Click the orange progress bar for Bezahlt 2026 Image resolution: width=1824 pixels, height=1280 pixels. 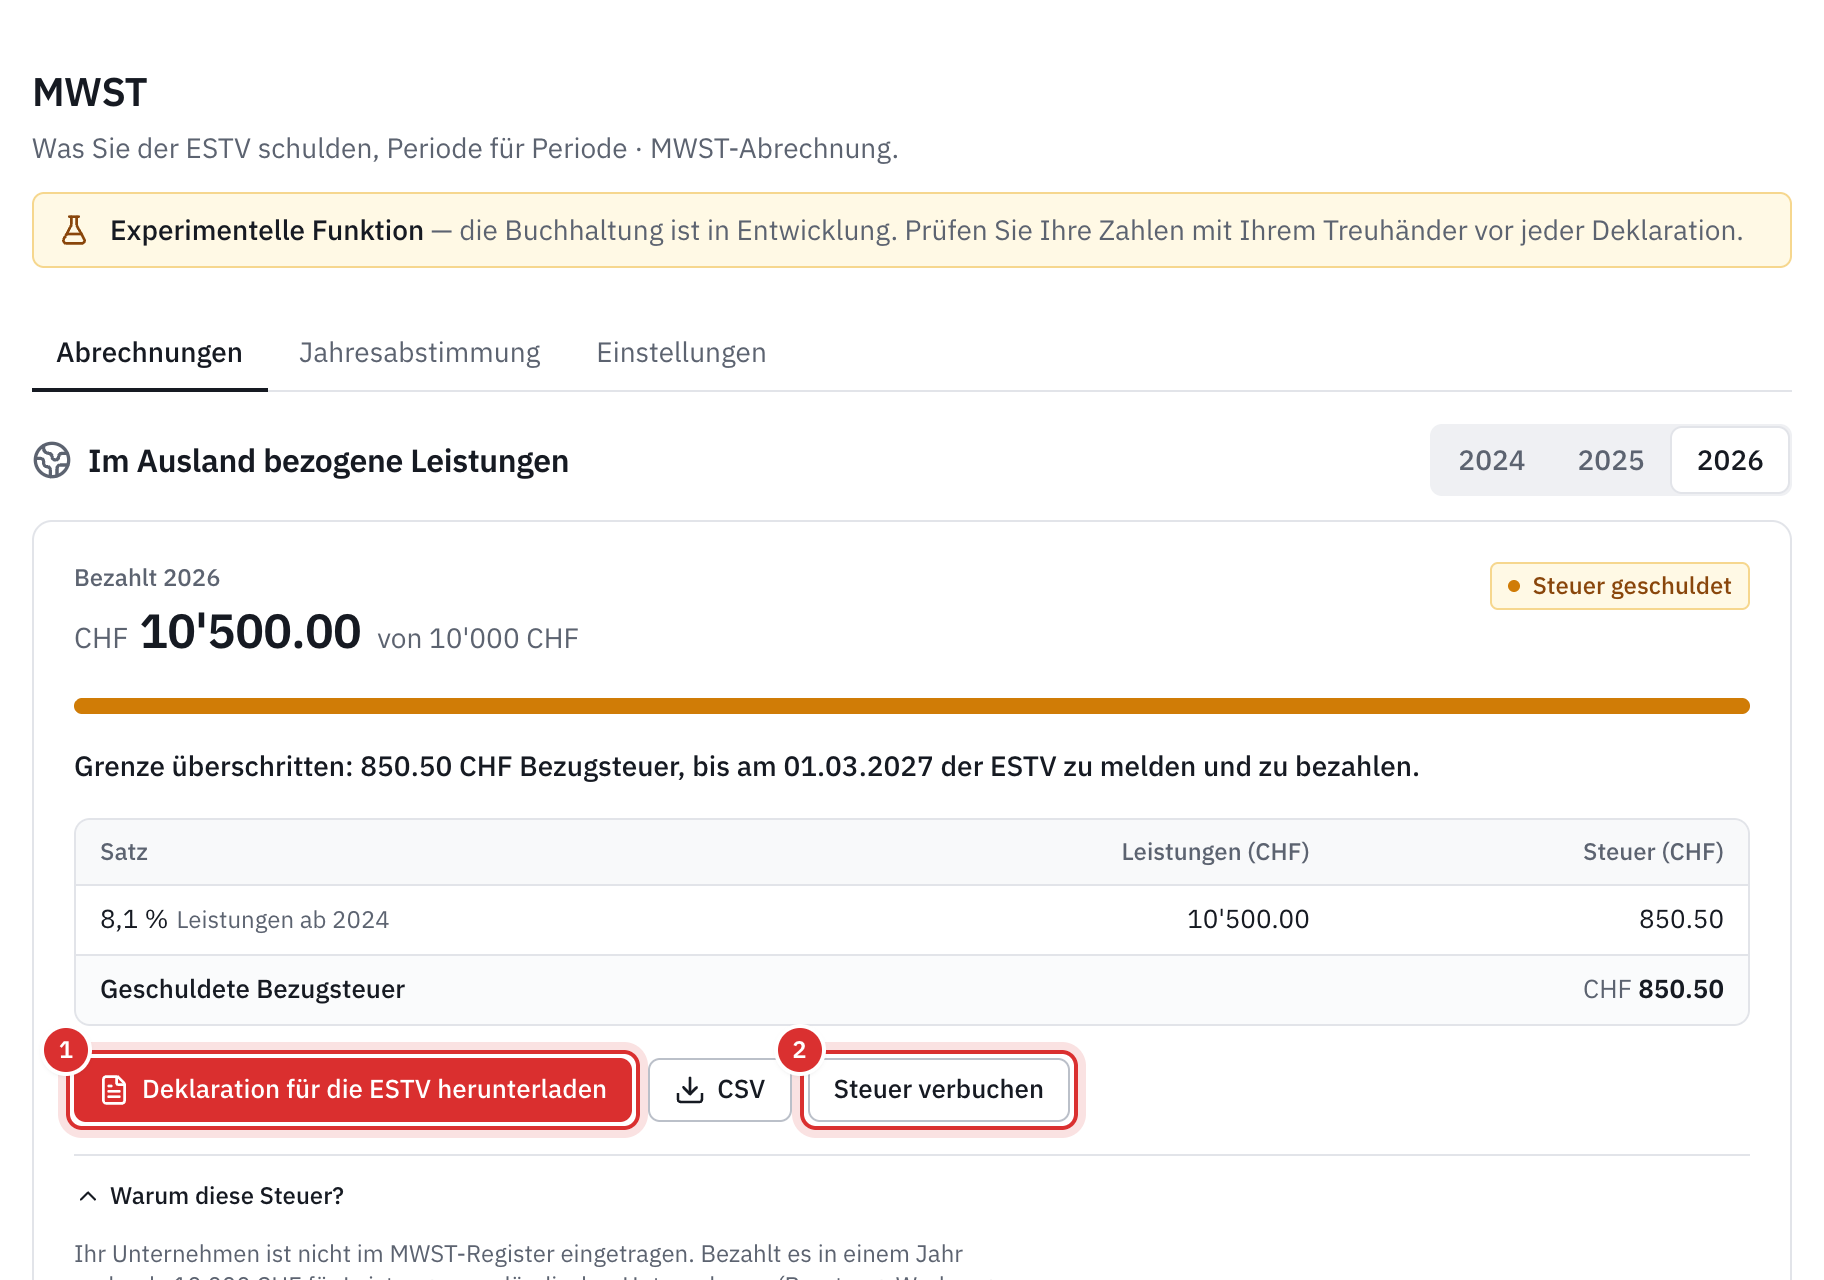[x=912, y=706]
